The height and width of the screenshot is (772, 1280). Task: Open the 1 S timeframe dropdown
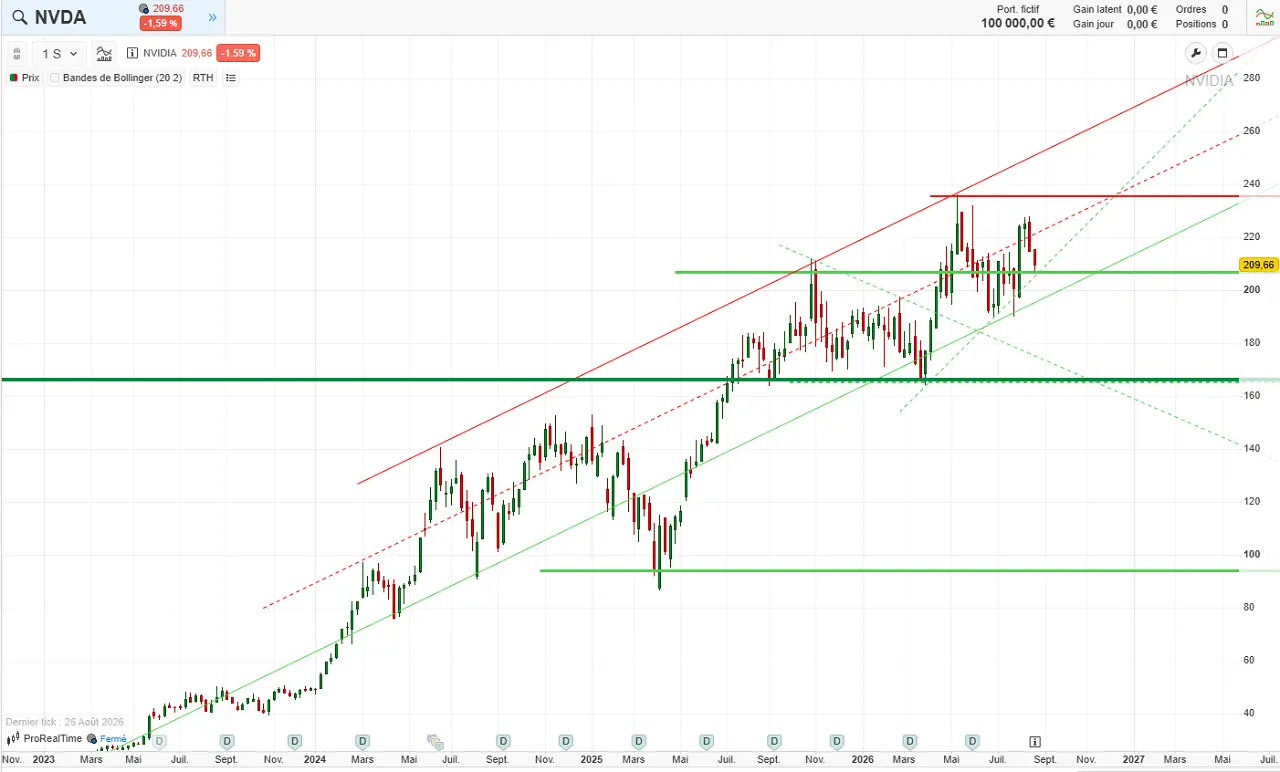tap(59, 54)
